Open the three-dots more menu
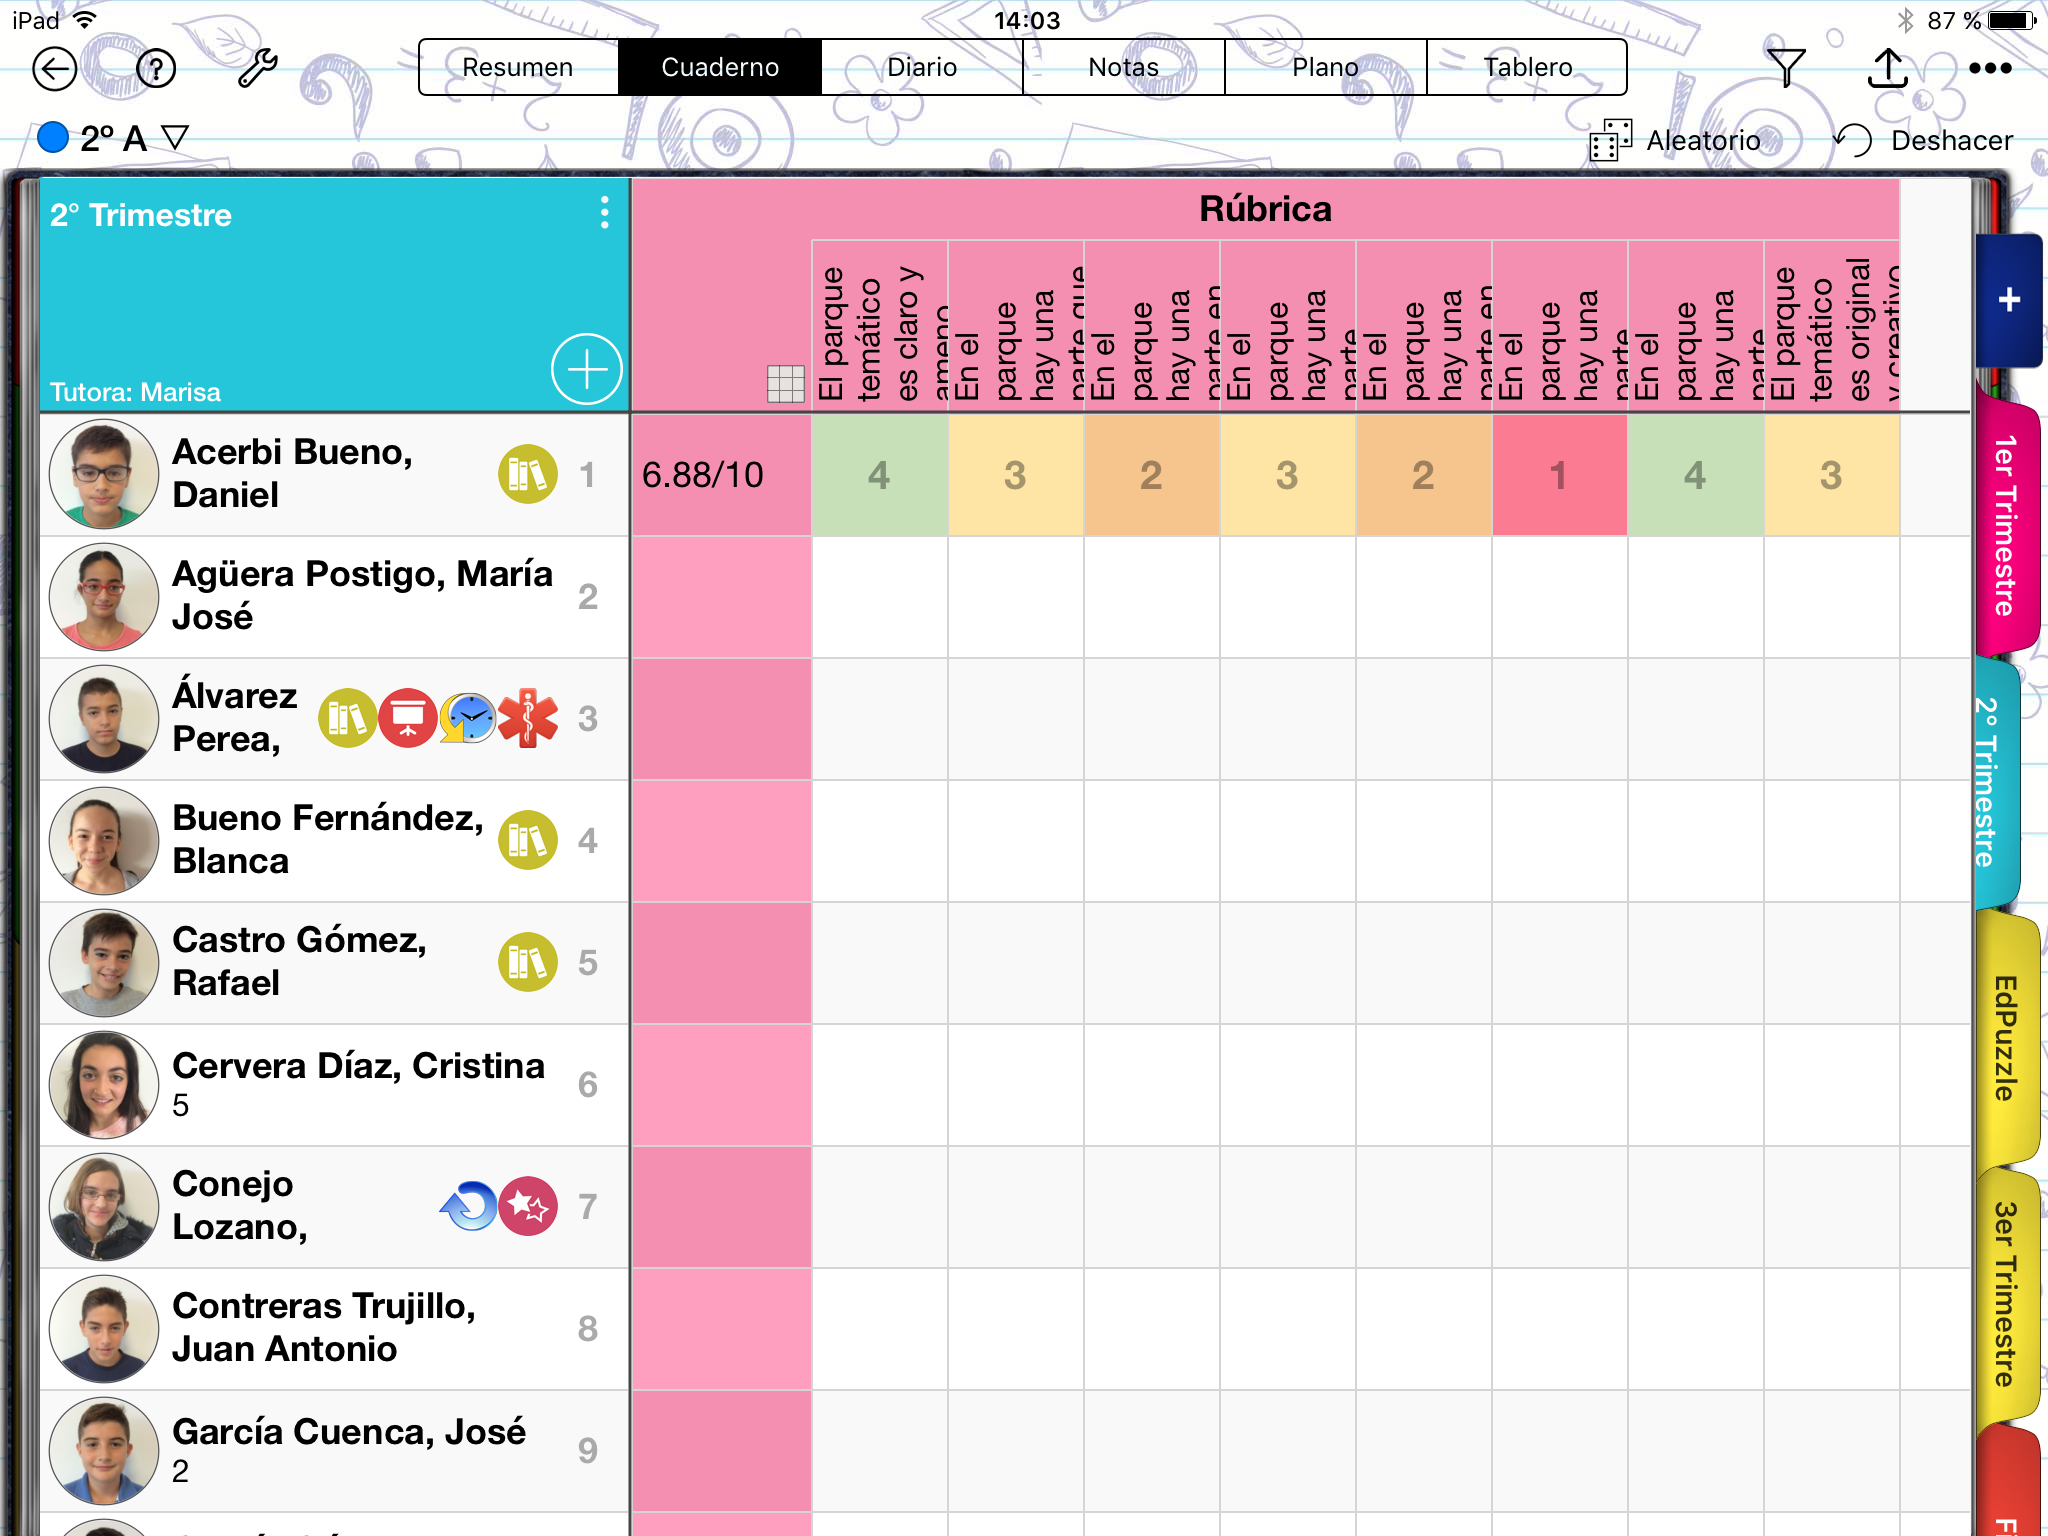 coord(1990,68)
